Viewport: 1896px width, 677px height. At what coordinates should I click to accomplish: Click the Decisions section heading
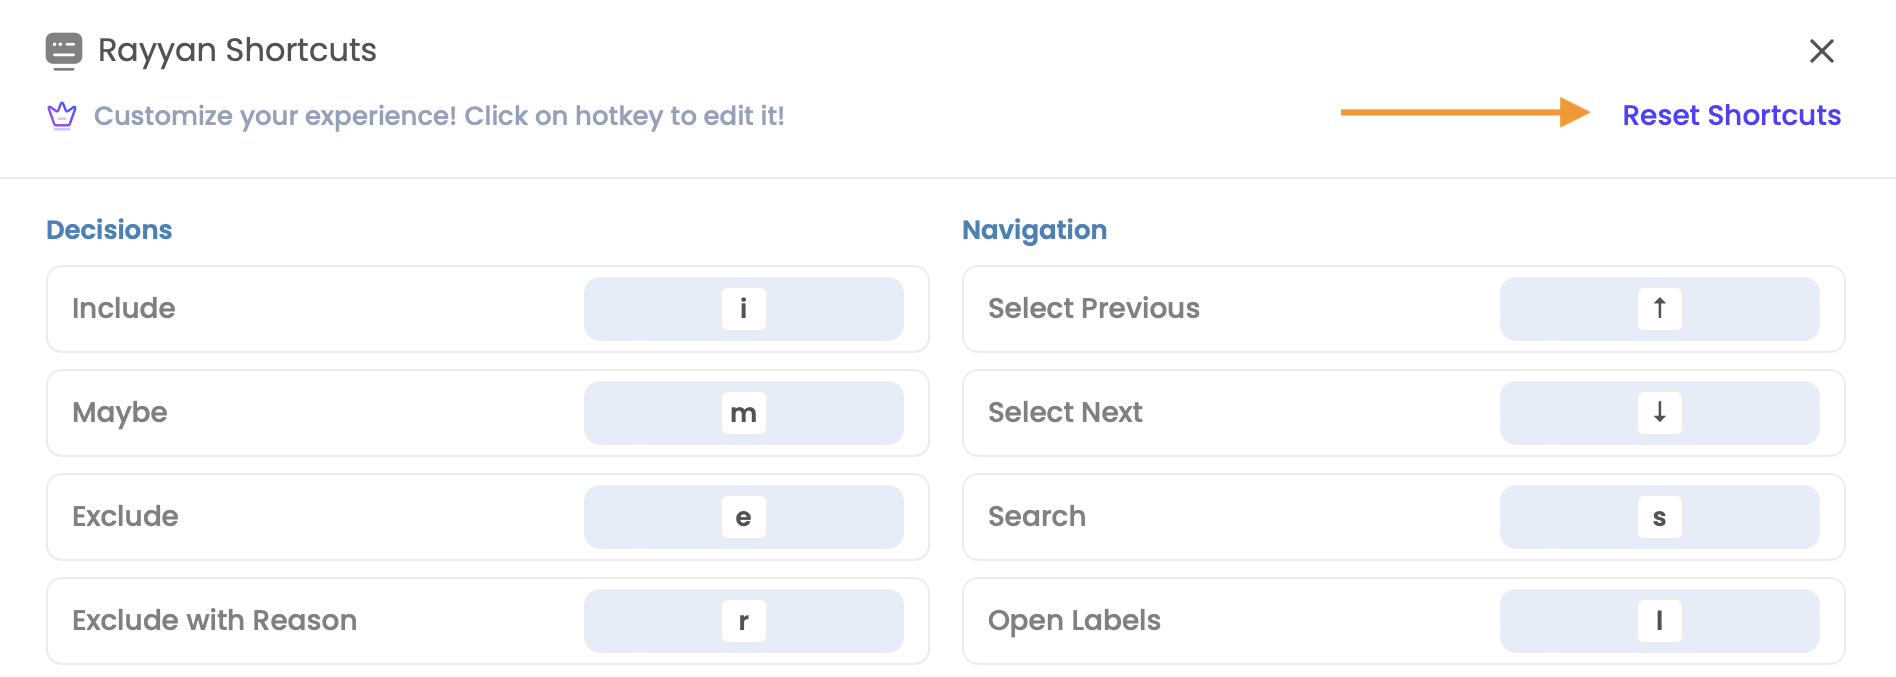[x=109, y=230]
